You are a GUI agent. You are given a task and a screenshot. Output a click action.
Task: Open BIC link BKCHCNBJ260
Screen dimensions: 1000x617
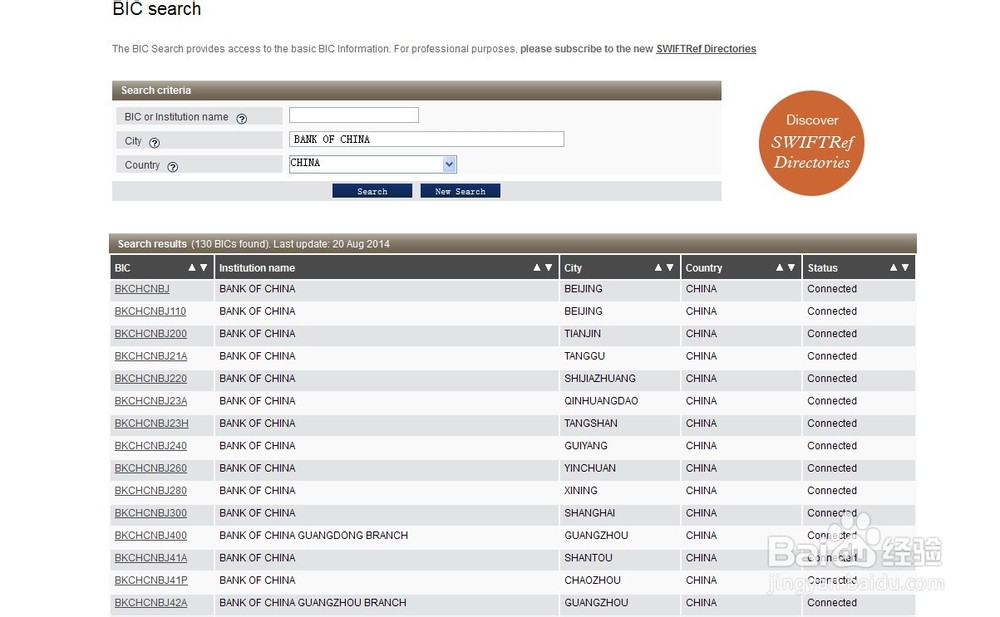[151, 468]
